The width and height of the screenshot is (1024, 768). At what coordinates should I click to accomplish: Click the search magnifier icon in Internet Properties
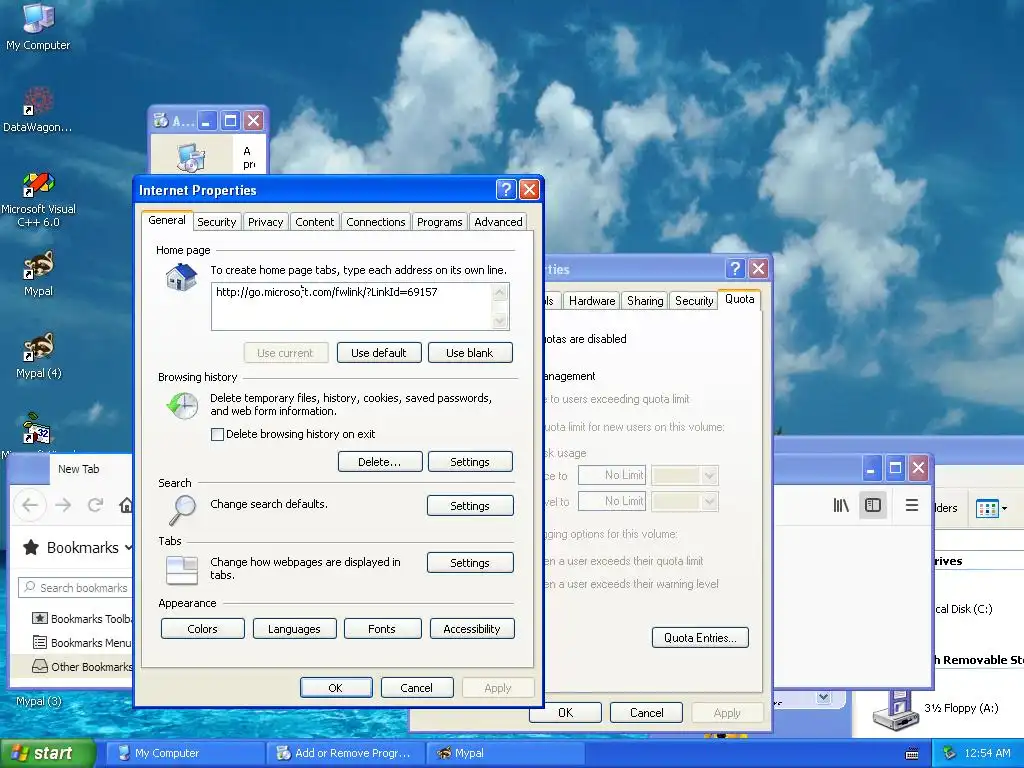(182, 510)
